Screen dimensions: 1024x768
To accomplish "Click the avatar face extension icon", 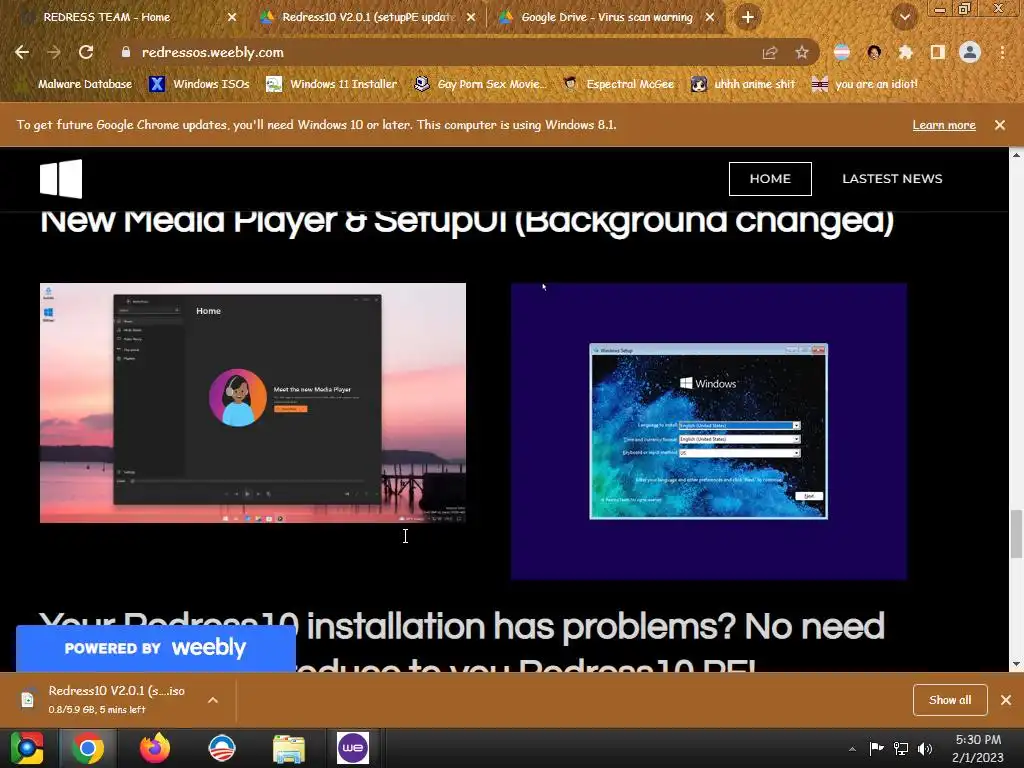I will [874, 52].
